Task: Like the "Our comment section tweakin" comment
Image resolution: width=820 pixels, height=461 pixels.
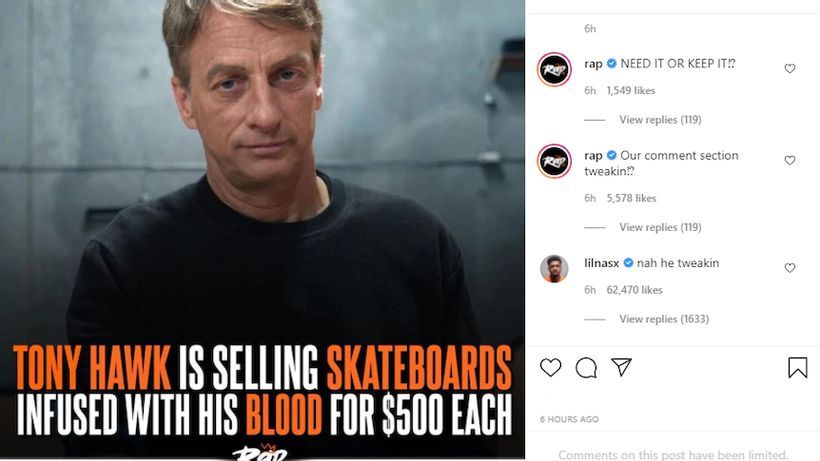Action: coord(790,161)
